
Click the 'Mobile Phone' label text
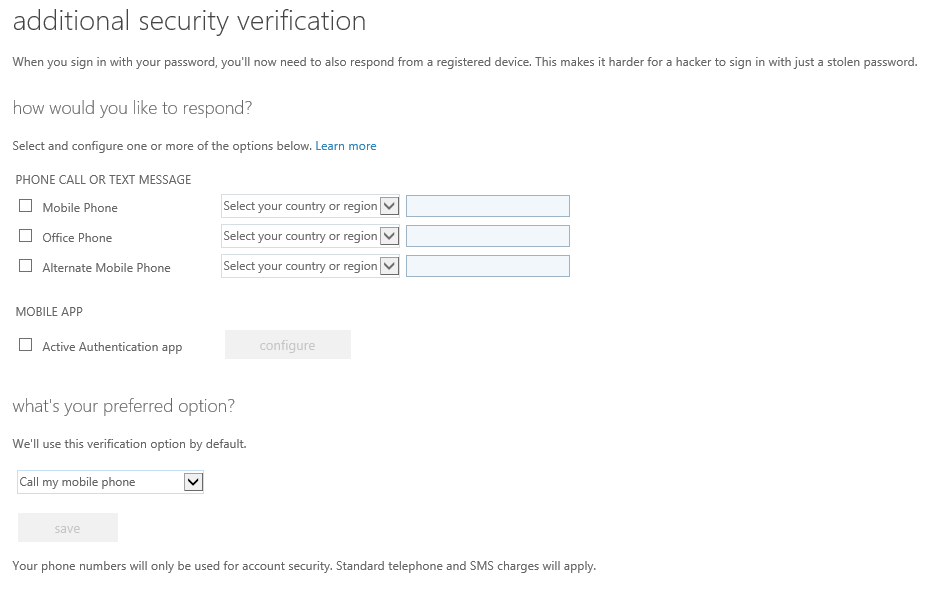pyautogui.click(x=80, y=208)
